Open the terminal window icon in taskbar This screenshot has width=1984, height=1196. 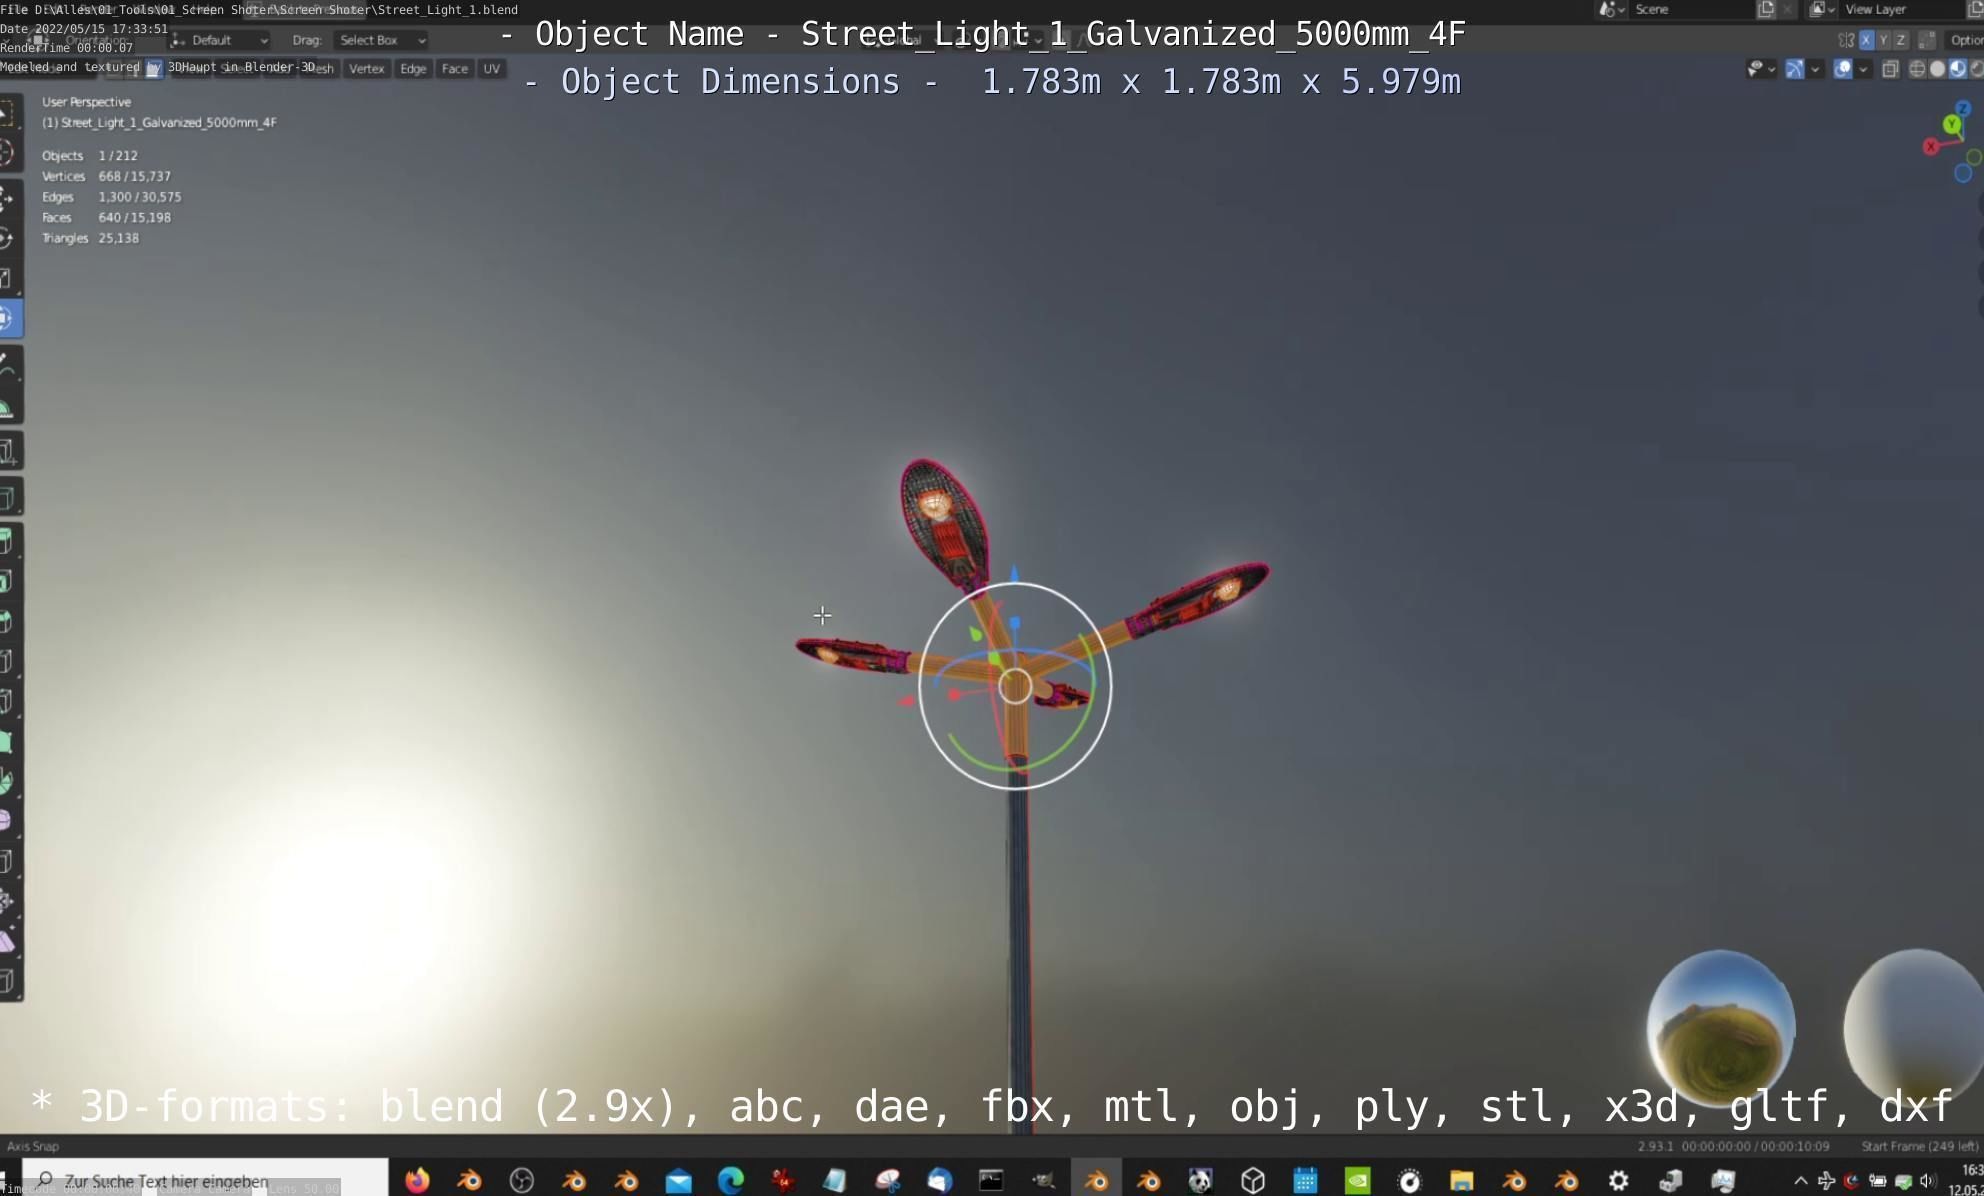click(x=991, y=1181)
